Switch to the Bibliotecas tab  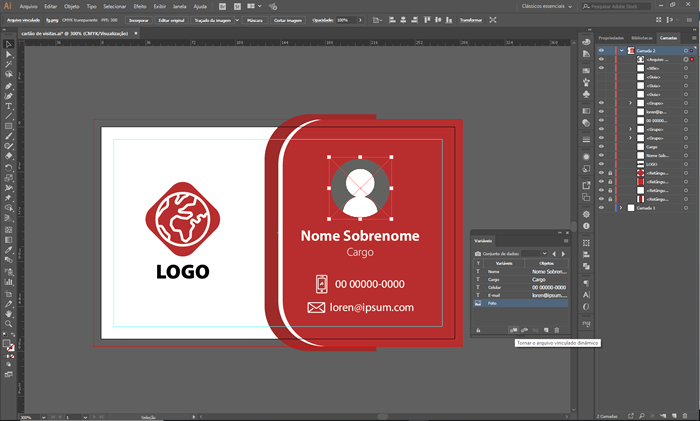click(x=642, y=38)
